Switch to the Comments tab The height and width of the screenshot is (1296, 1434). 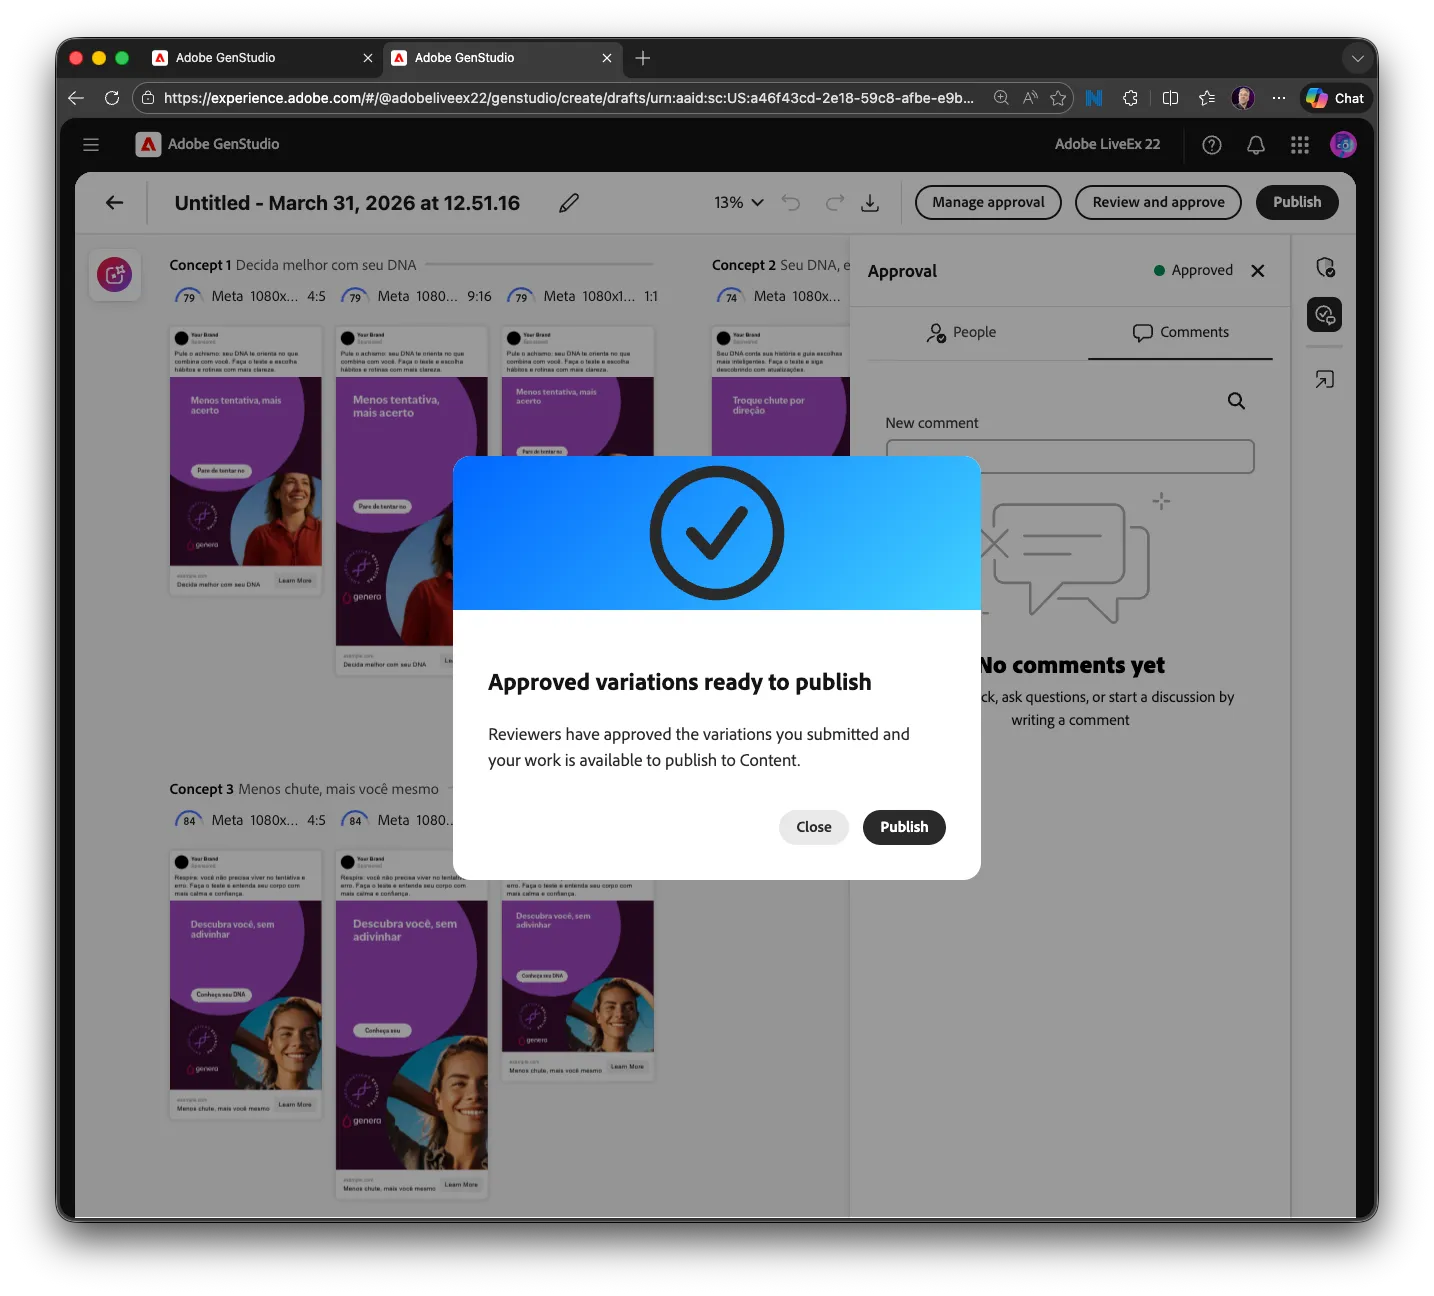click(x=1180, y=333)
